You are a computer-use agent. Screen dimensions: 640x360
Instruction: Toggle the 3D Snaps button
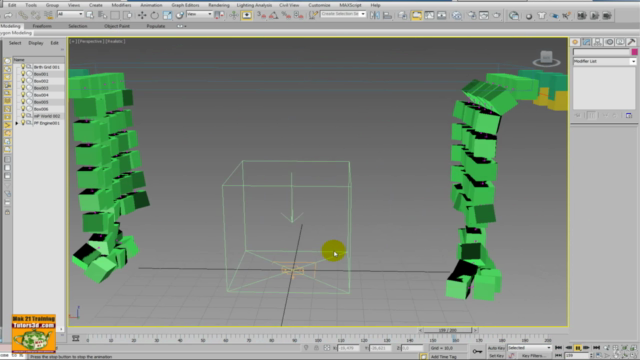[261, 16]
